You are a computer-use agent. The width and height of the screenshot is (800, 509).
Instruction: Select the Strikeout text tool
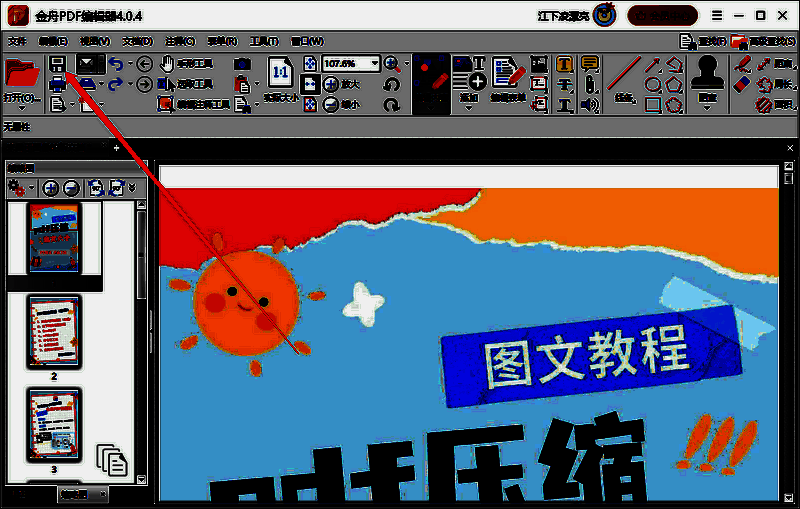point(564,85)
